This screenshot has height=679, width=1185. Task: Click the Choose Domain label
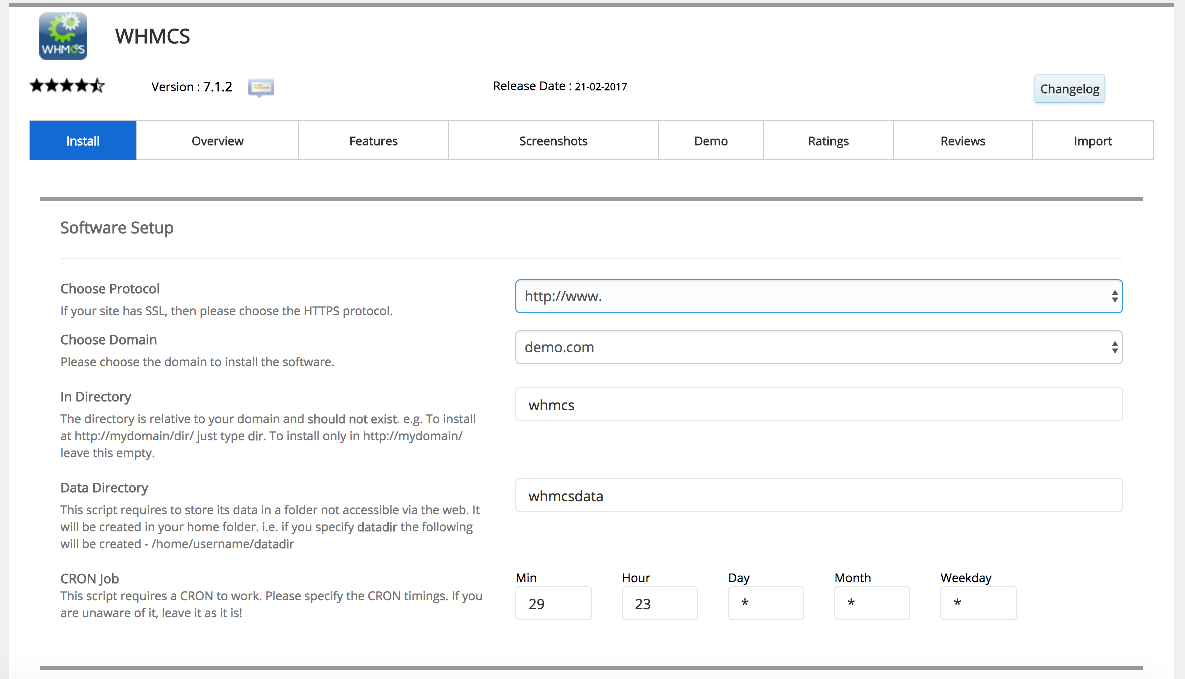(109, 340)
